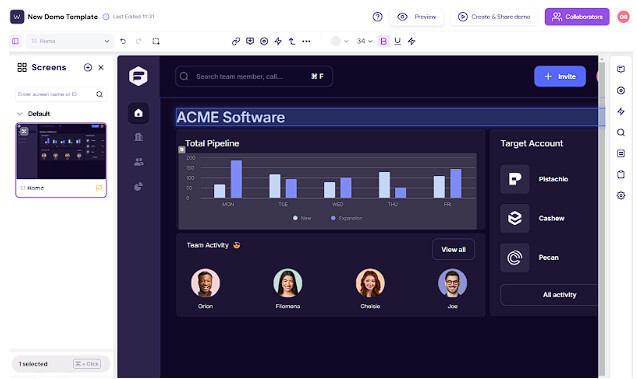
Task: Click the Cashew account row
Action: pyautogui.click(x=549, y=219)
